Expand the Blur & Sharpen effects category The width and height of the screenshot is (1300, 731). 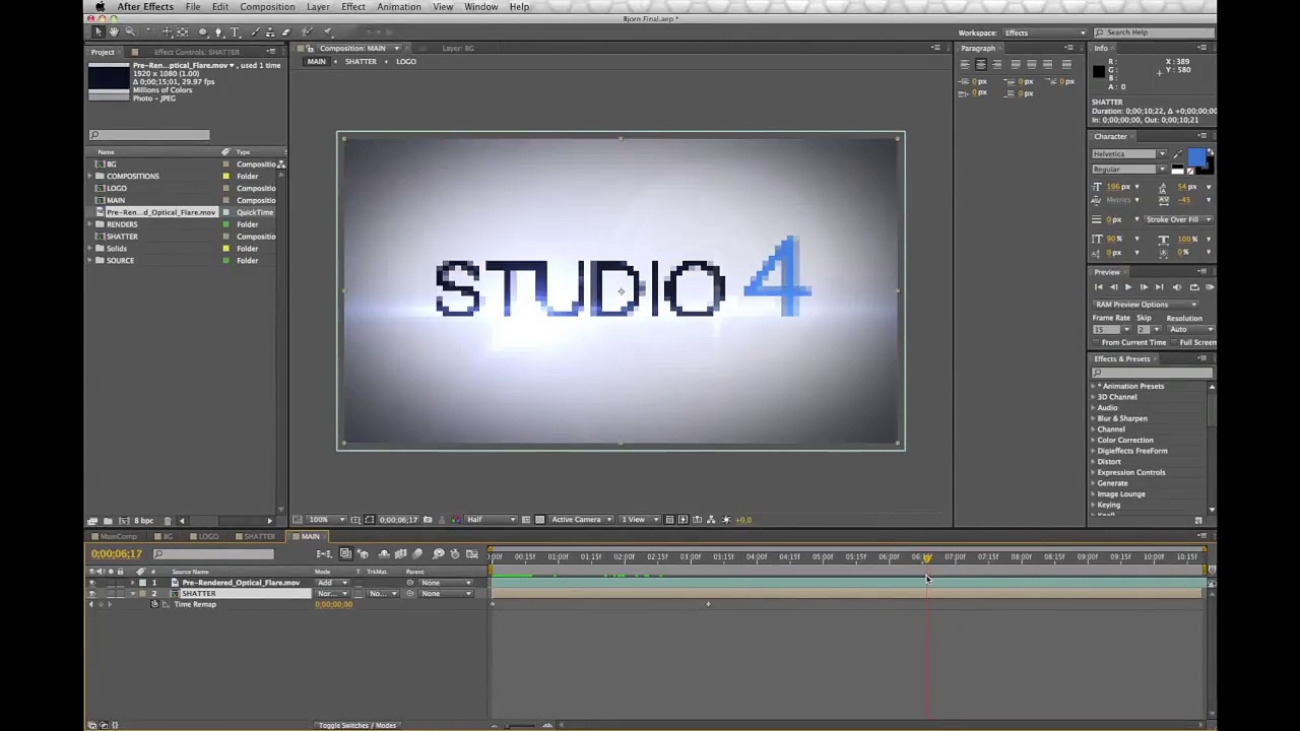click(1093, 419)
